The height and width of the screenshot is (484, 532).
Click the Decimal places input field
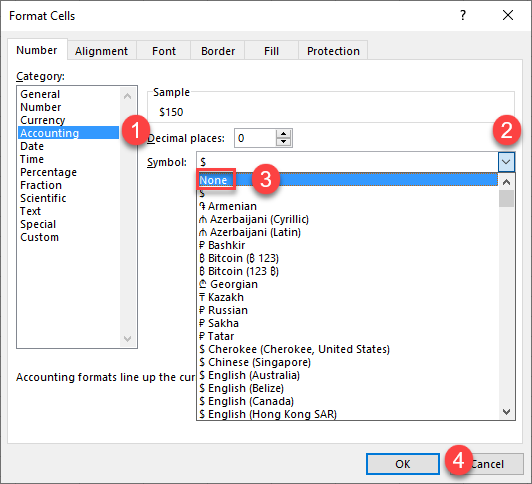[255, 138]
